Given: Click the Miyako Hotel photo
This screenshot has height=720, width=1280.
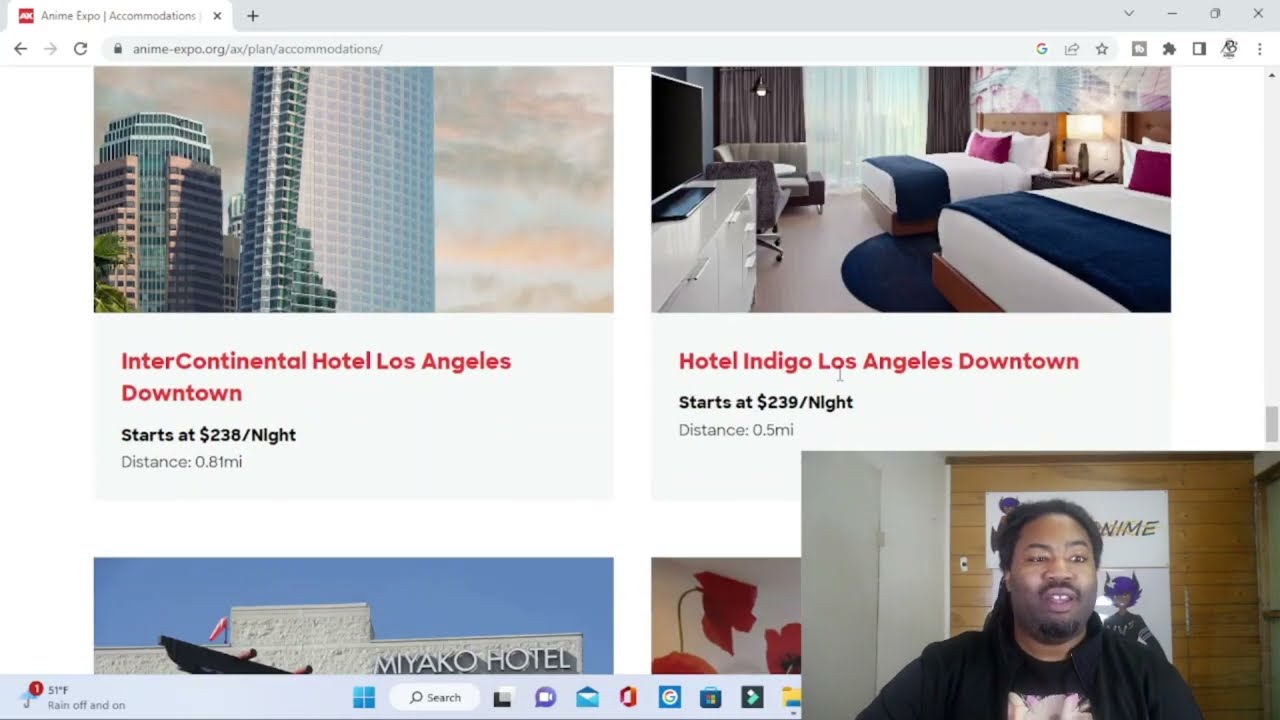Looking at the screenshot, I should point(353,615).
